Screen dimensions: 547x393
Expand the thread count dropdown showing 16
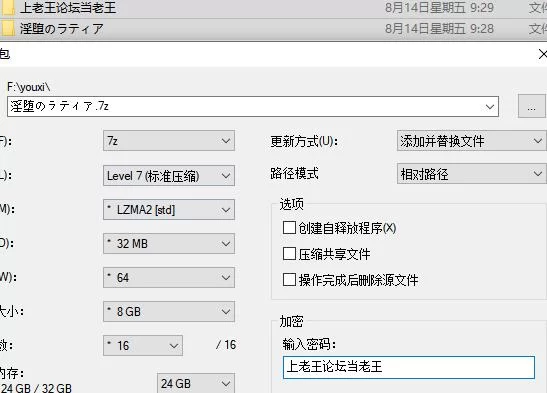[143, 346]
